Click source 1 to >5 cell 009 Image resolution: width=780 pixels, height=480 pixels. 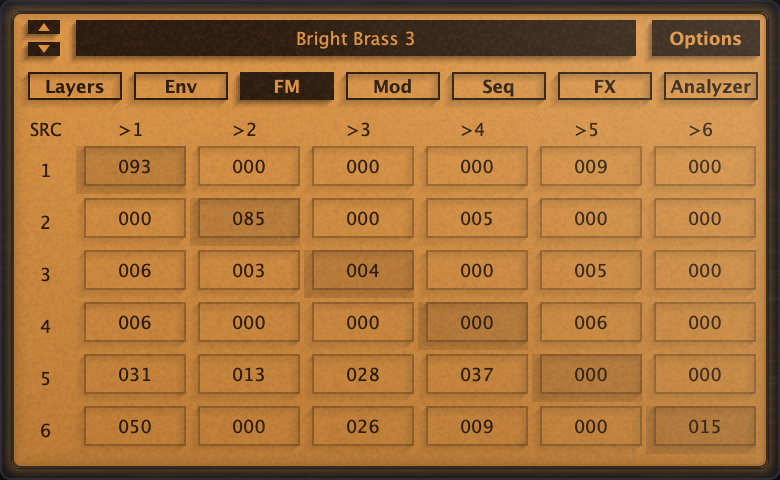point(590,166)
